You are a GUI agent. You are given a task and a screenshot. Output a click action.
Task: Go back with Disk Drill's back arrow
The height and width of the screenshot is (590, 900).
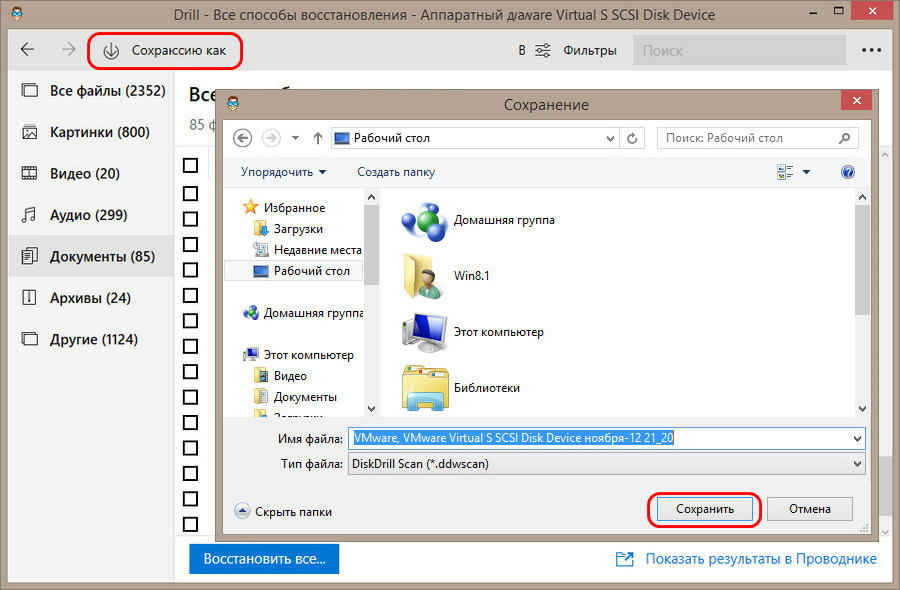[x=28, y=49]
